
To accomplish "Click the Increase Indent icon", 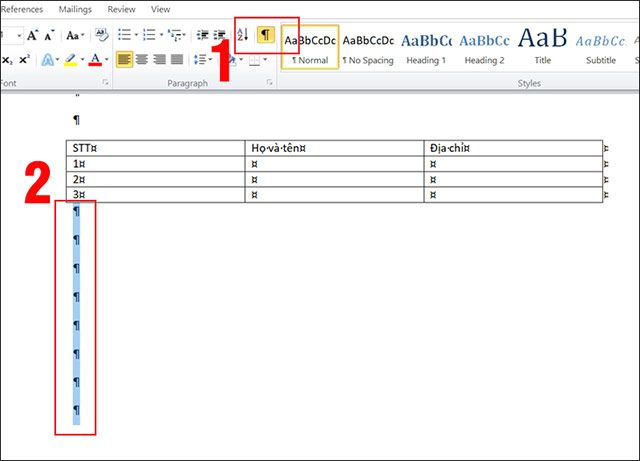I will click(x=221, y=35).
